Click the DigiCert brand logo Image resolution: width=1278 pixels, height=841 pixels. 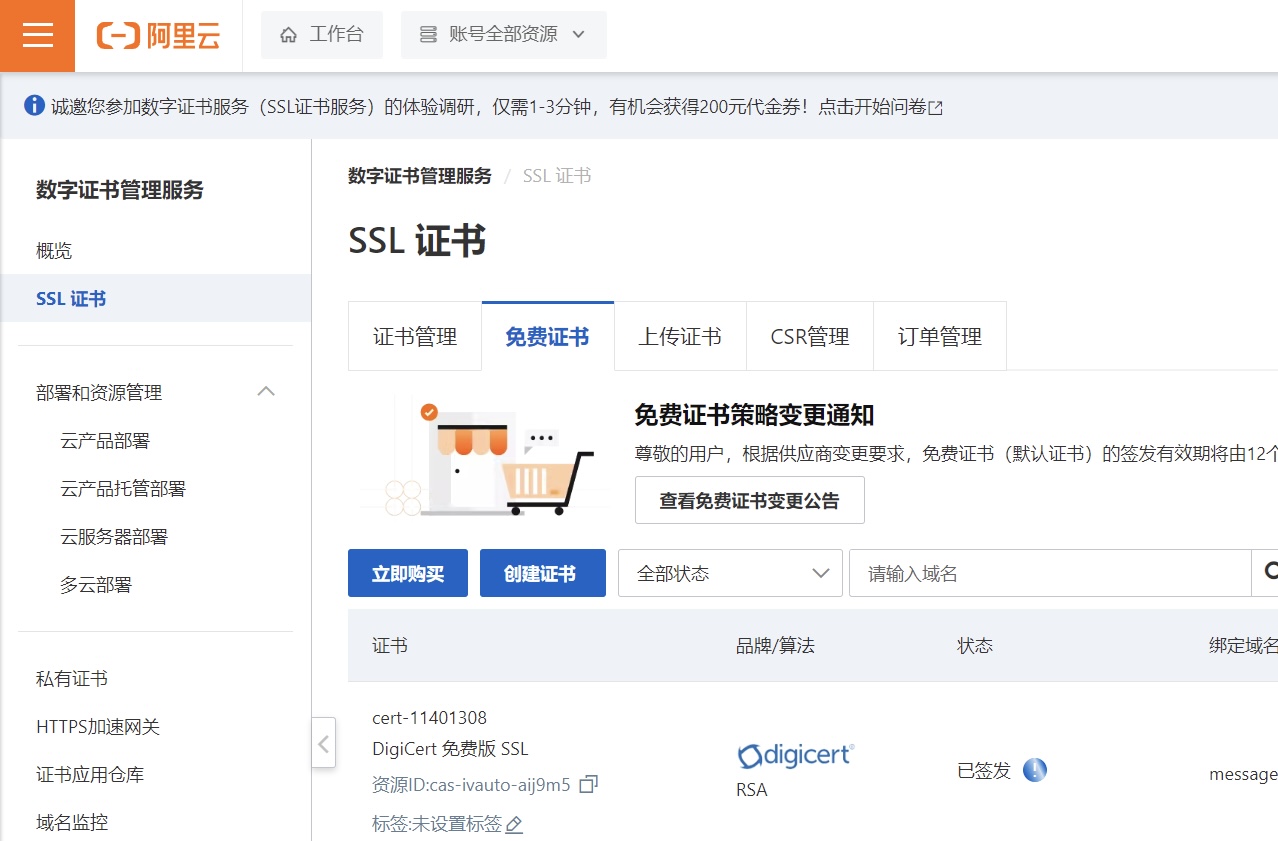(795, 755)
